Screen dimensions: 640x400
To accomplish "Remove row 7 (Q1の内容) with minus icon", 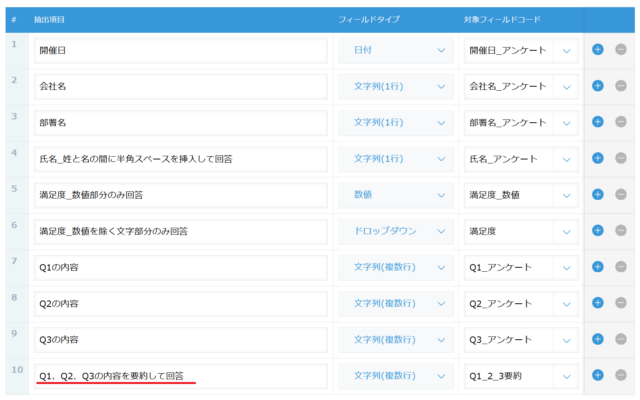I will coord(621,267).
